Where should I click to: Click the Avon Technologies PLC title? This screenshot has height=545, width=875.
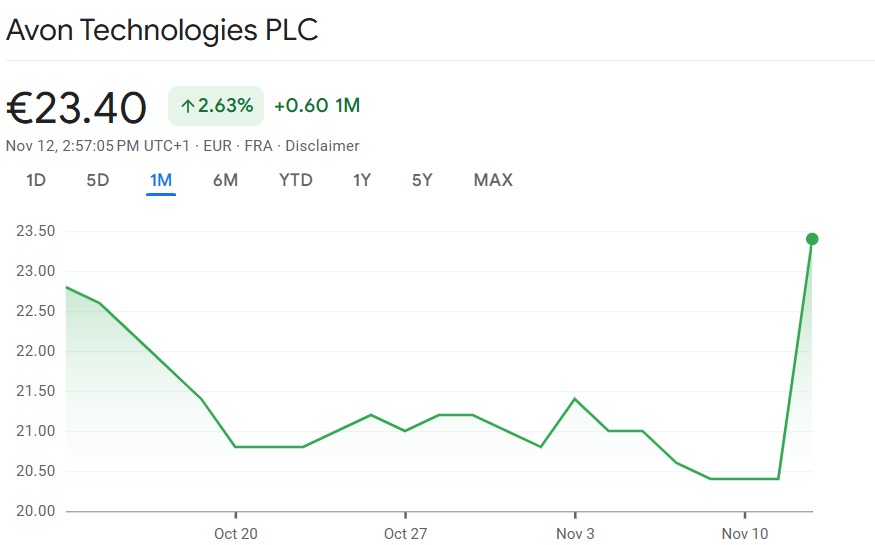[162, 30]
